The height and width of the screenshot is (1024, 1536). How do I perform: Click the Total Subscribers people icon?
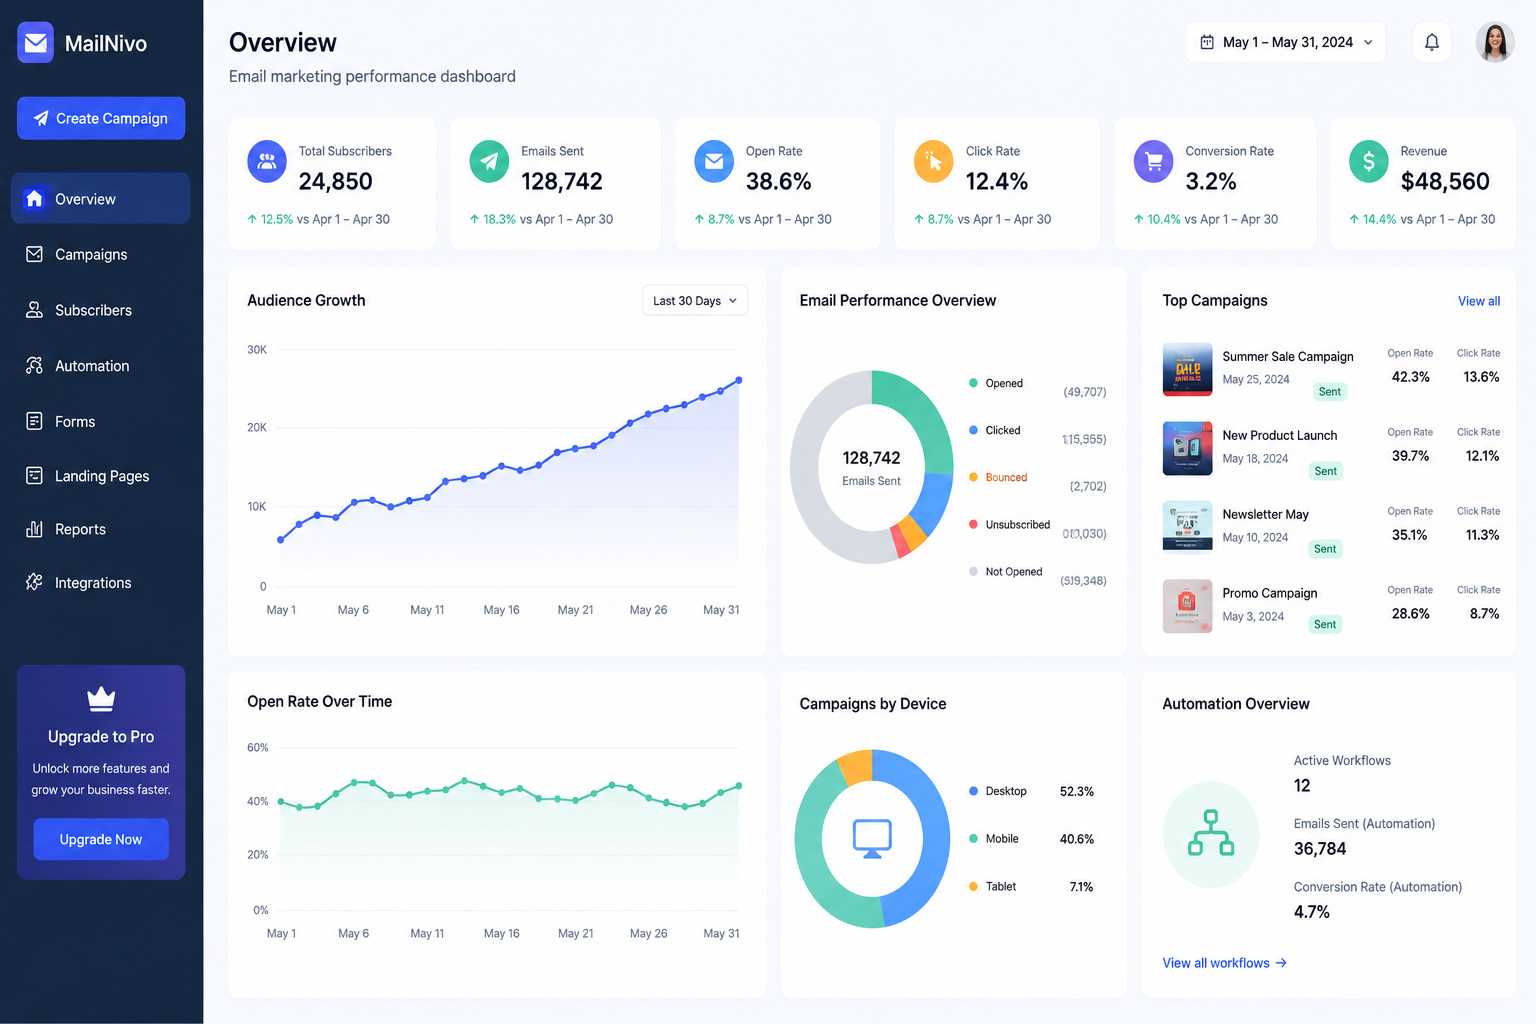coord(267,161)
